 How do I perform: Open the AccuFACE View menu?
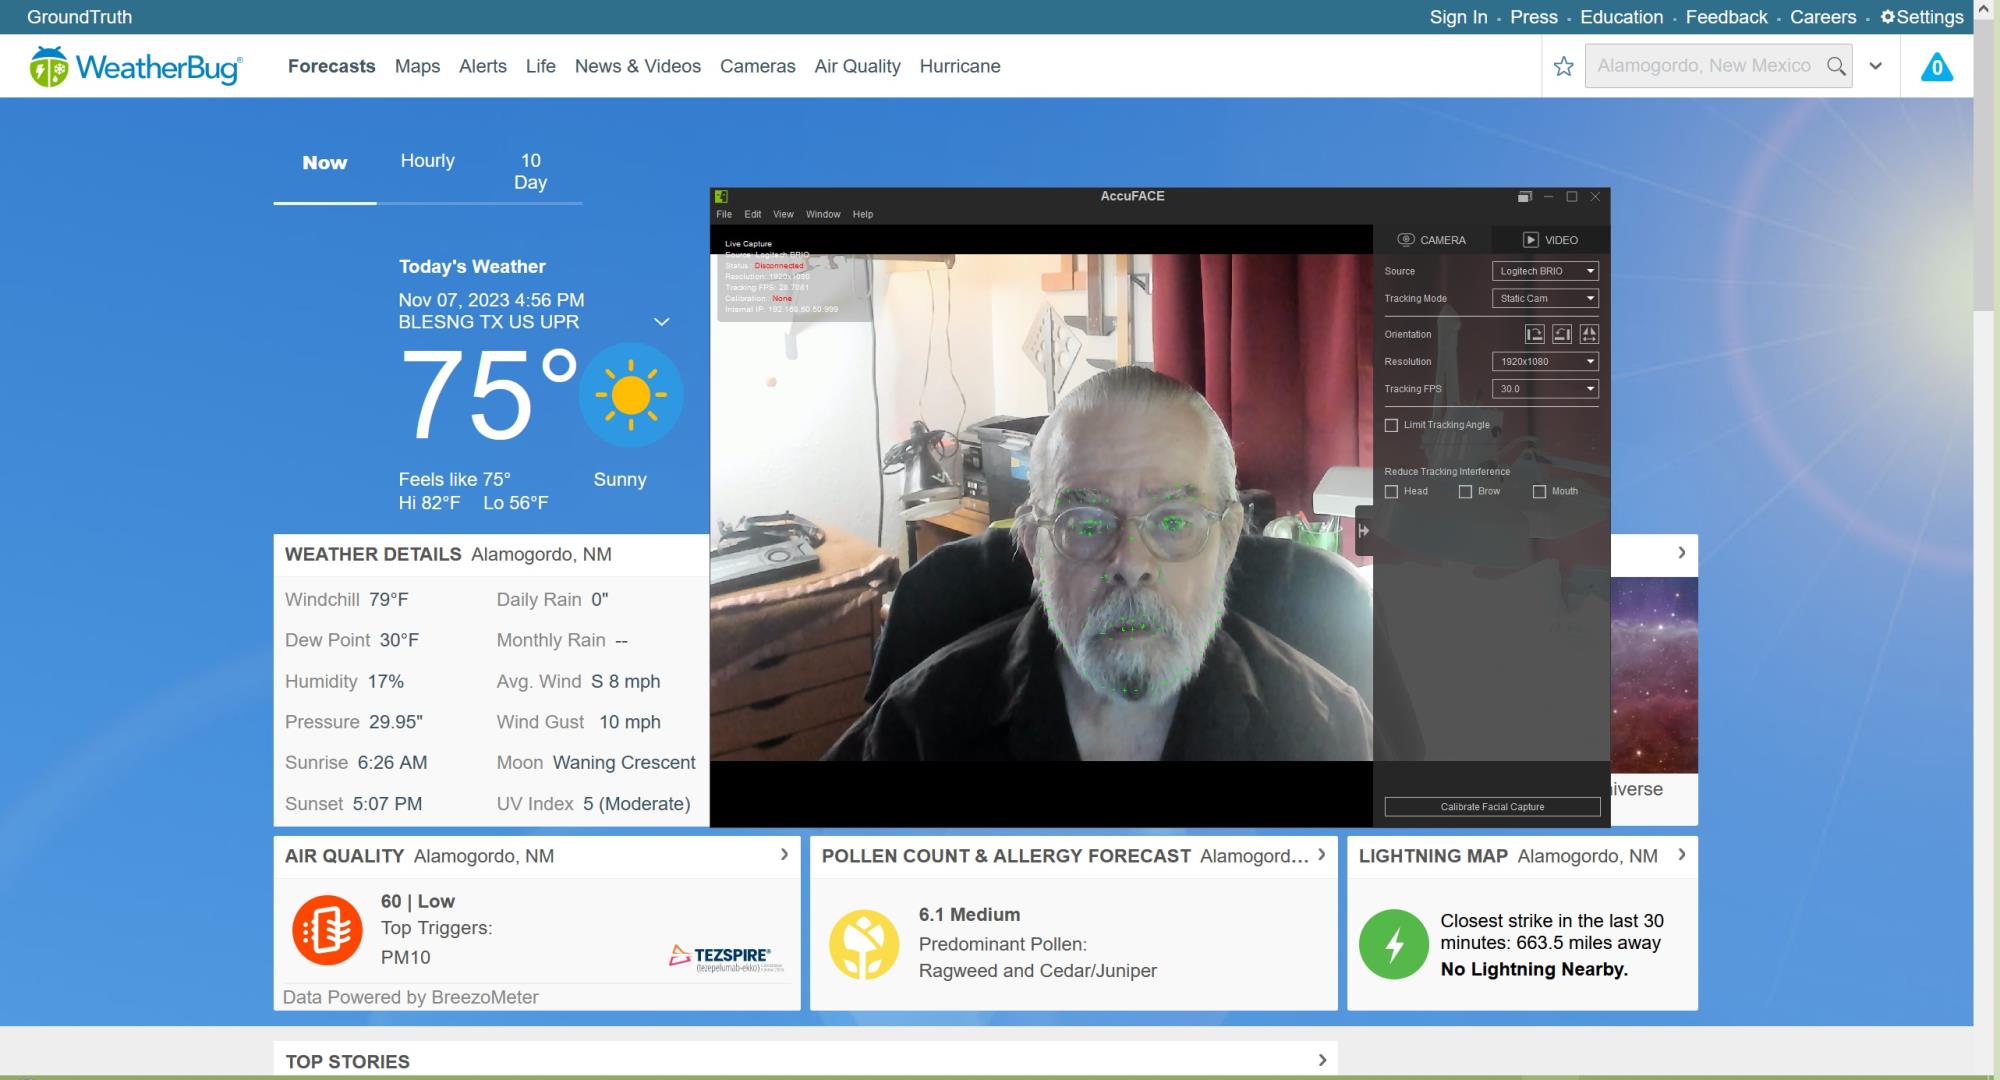783,214
